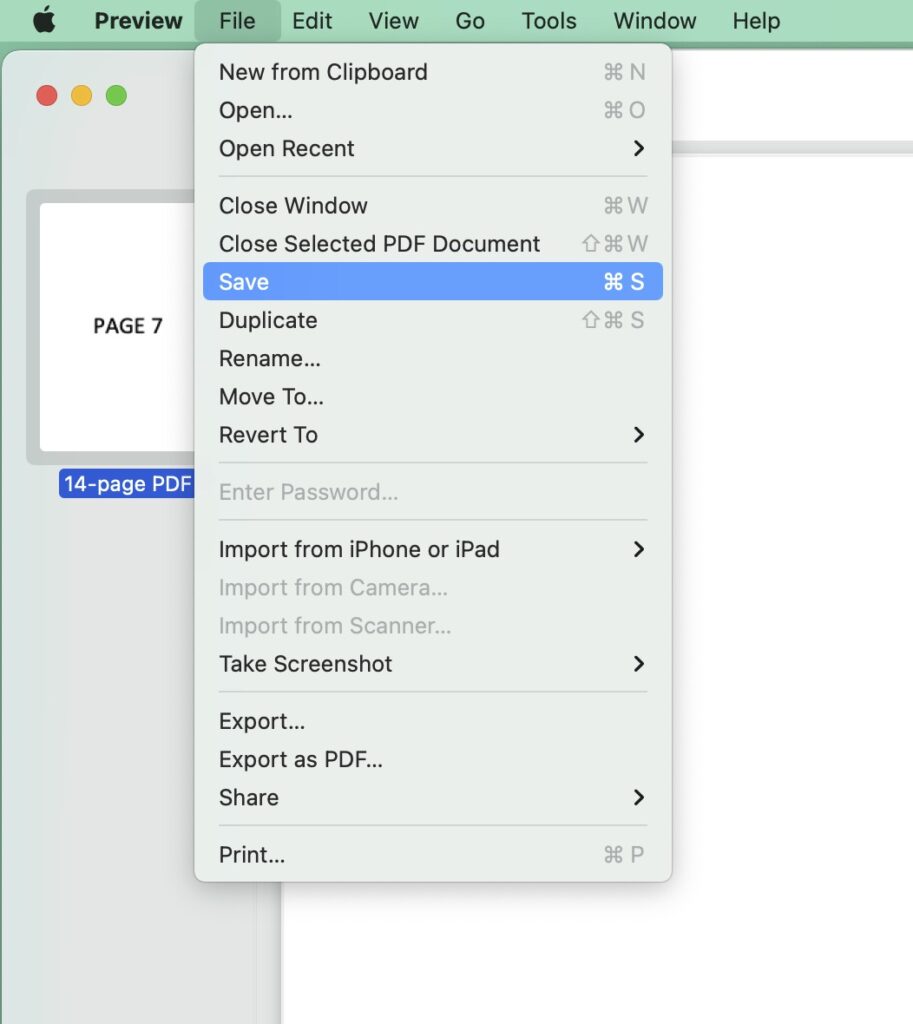Screen dimensions: 913x1024
Task: Expand the Open Recent submenu
Action: (432, 149)
